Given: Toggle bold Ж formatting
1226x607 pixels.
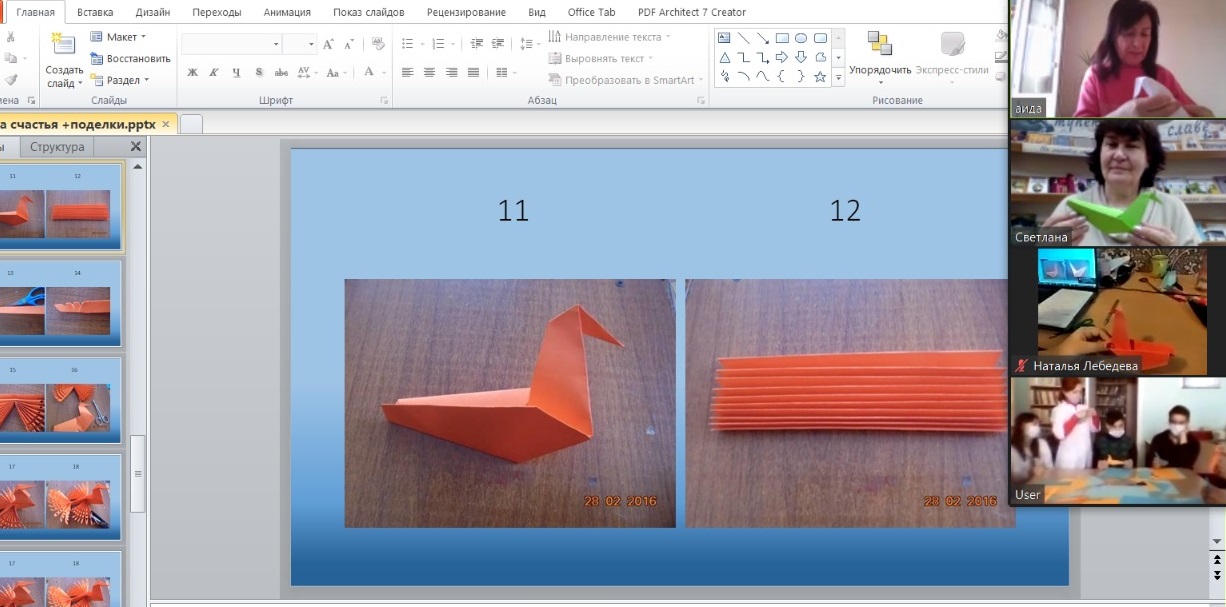Looking at the screenshot, I should click(x=192, y=73).
